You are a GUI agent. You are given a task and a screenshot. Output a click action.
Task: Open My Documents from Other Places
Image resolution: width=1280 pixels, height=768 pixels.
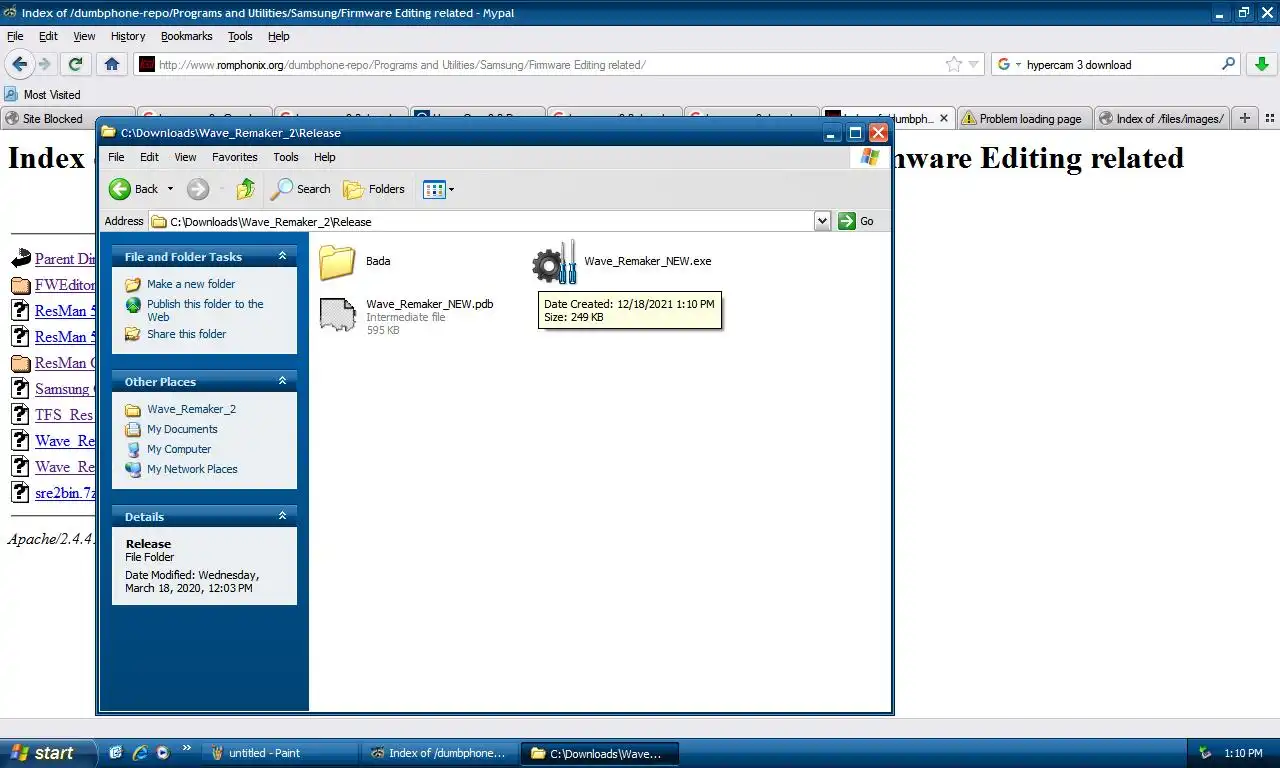[x=182, y=429]
